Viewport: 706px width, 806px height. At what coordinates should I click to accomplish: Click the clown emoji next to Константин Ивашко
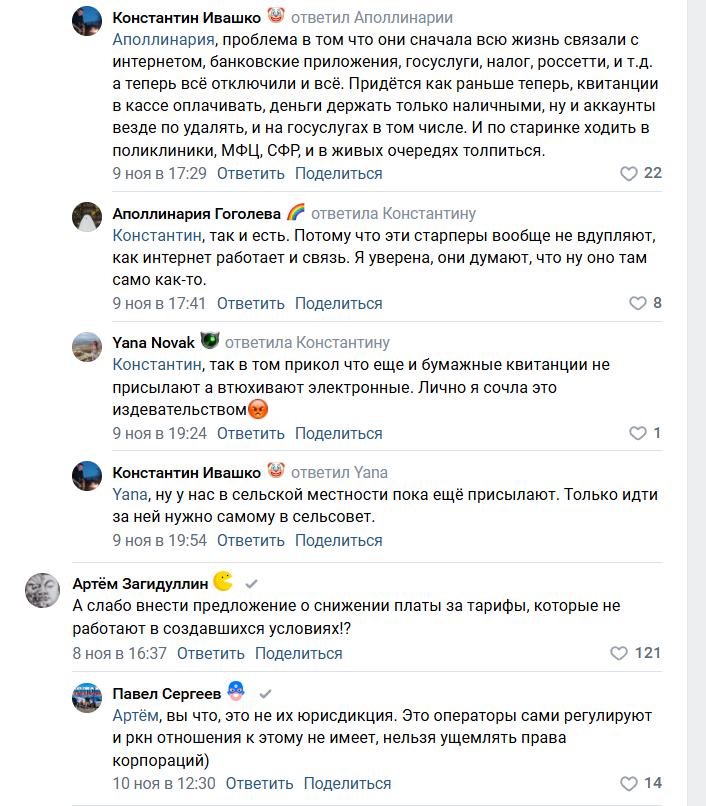[x=274, y=16]
